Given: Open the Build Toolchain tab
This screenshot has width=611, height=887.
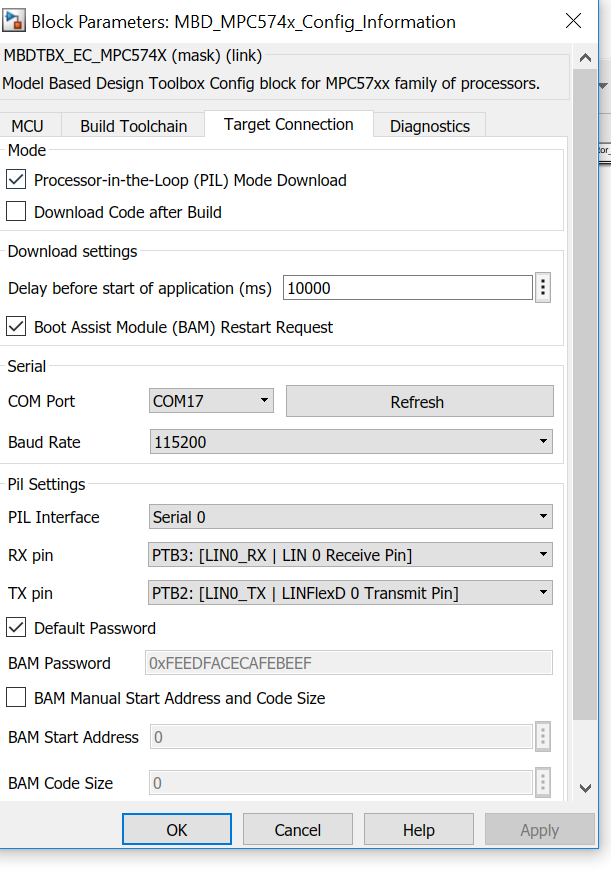Looking at the screenshot, I should point(133,126).
